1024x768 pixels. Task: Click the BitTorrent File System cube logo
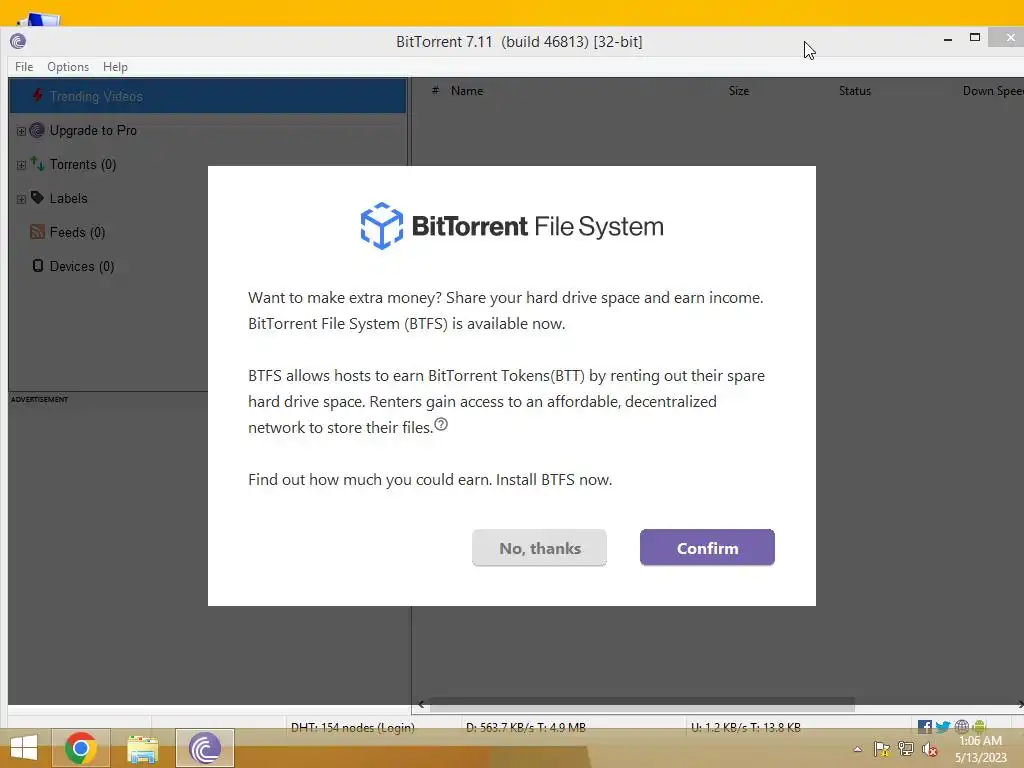[382, 226]
